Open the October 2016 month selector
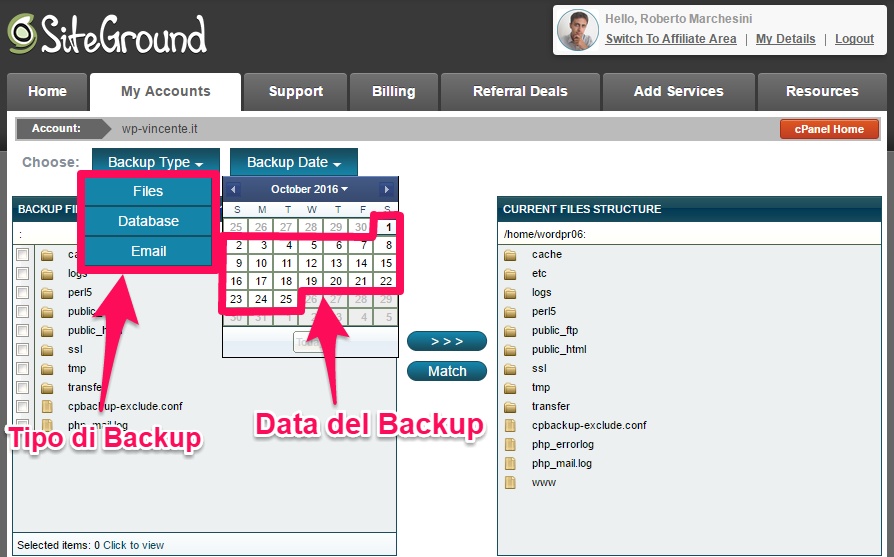This screenshot has width=894, height=557. click(x=309, y=189)
